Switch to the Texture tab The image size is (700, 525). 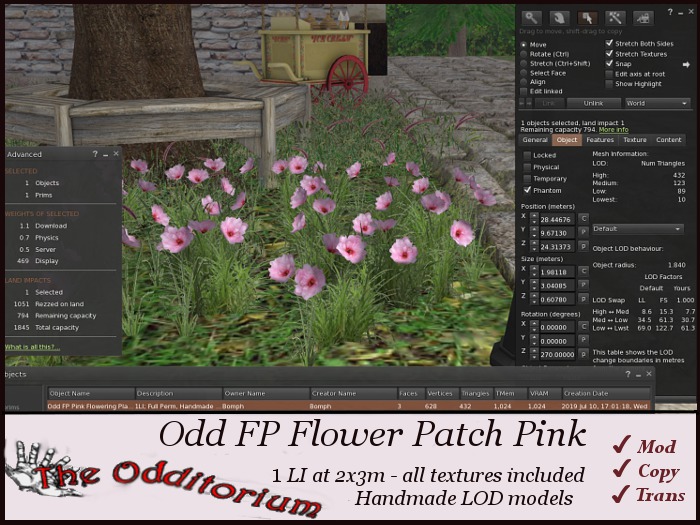pos(635,140)
